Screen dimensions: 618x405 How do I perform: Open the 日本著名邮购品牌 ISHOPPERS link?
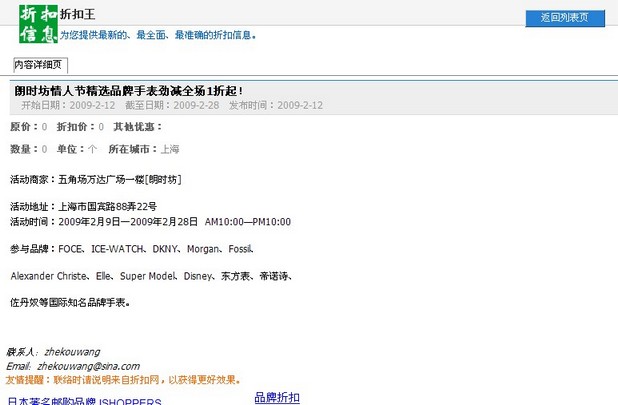tap(85, 401)
